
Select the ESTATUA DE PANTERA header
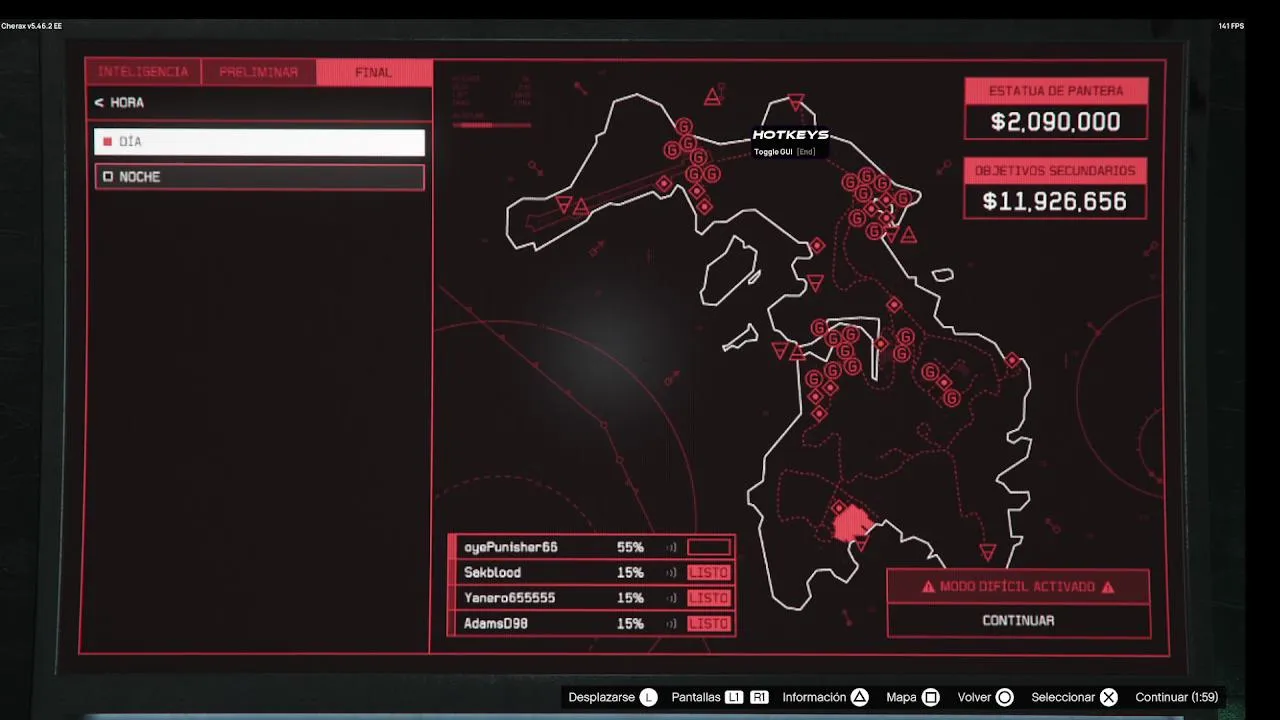[1056, 90]
